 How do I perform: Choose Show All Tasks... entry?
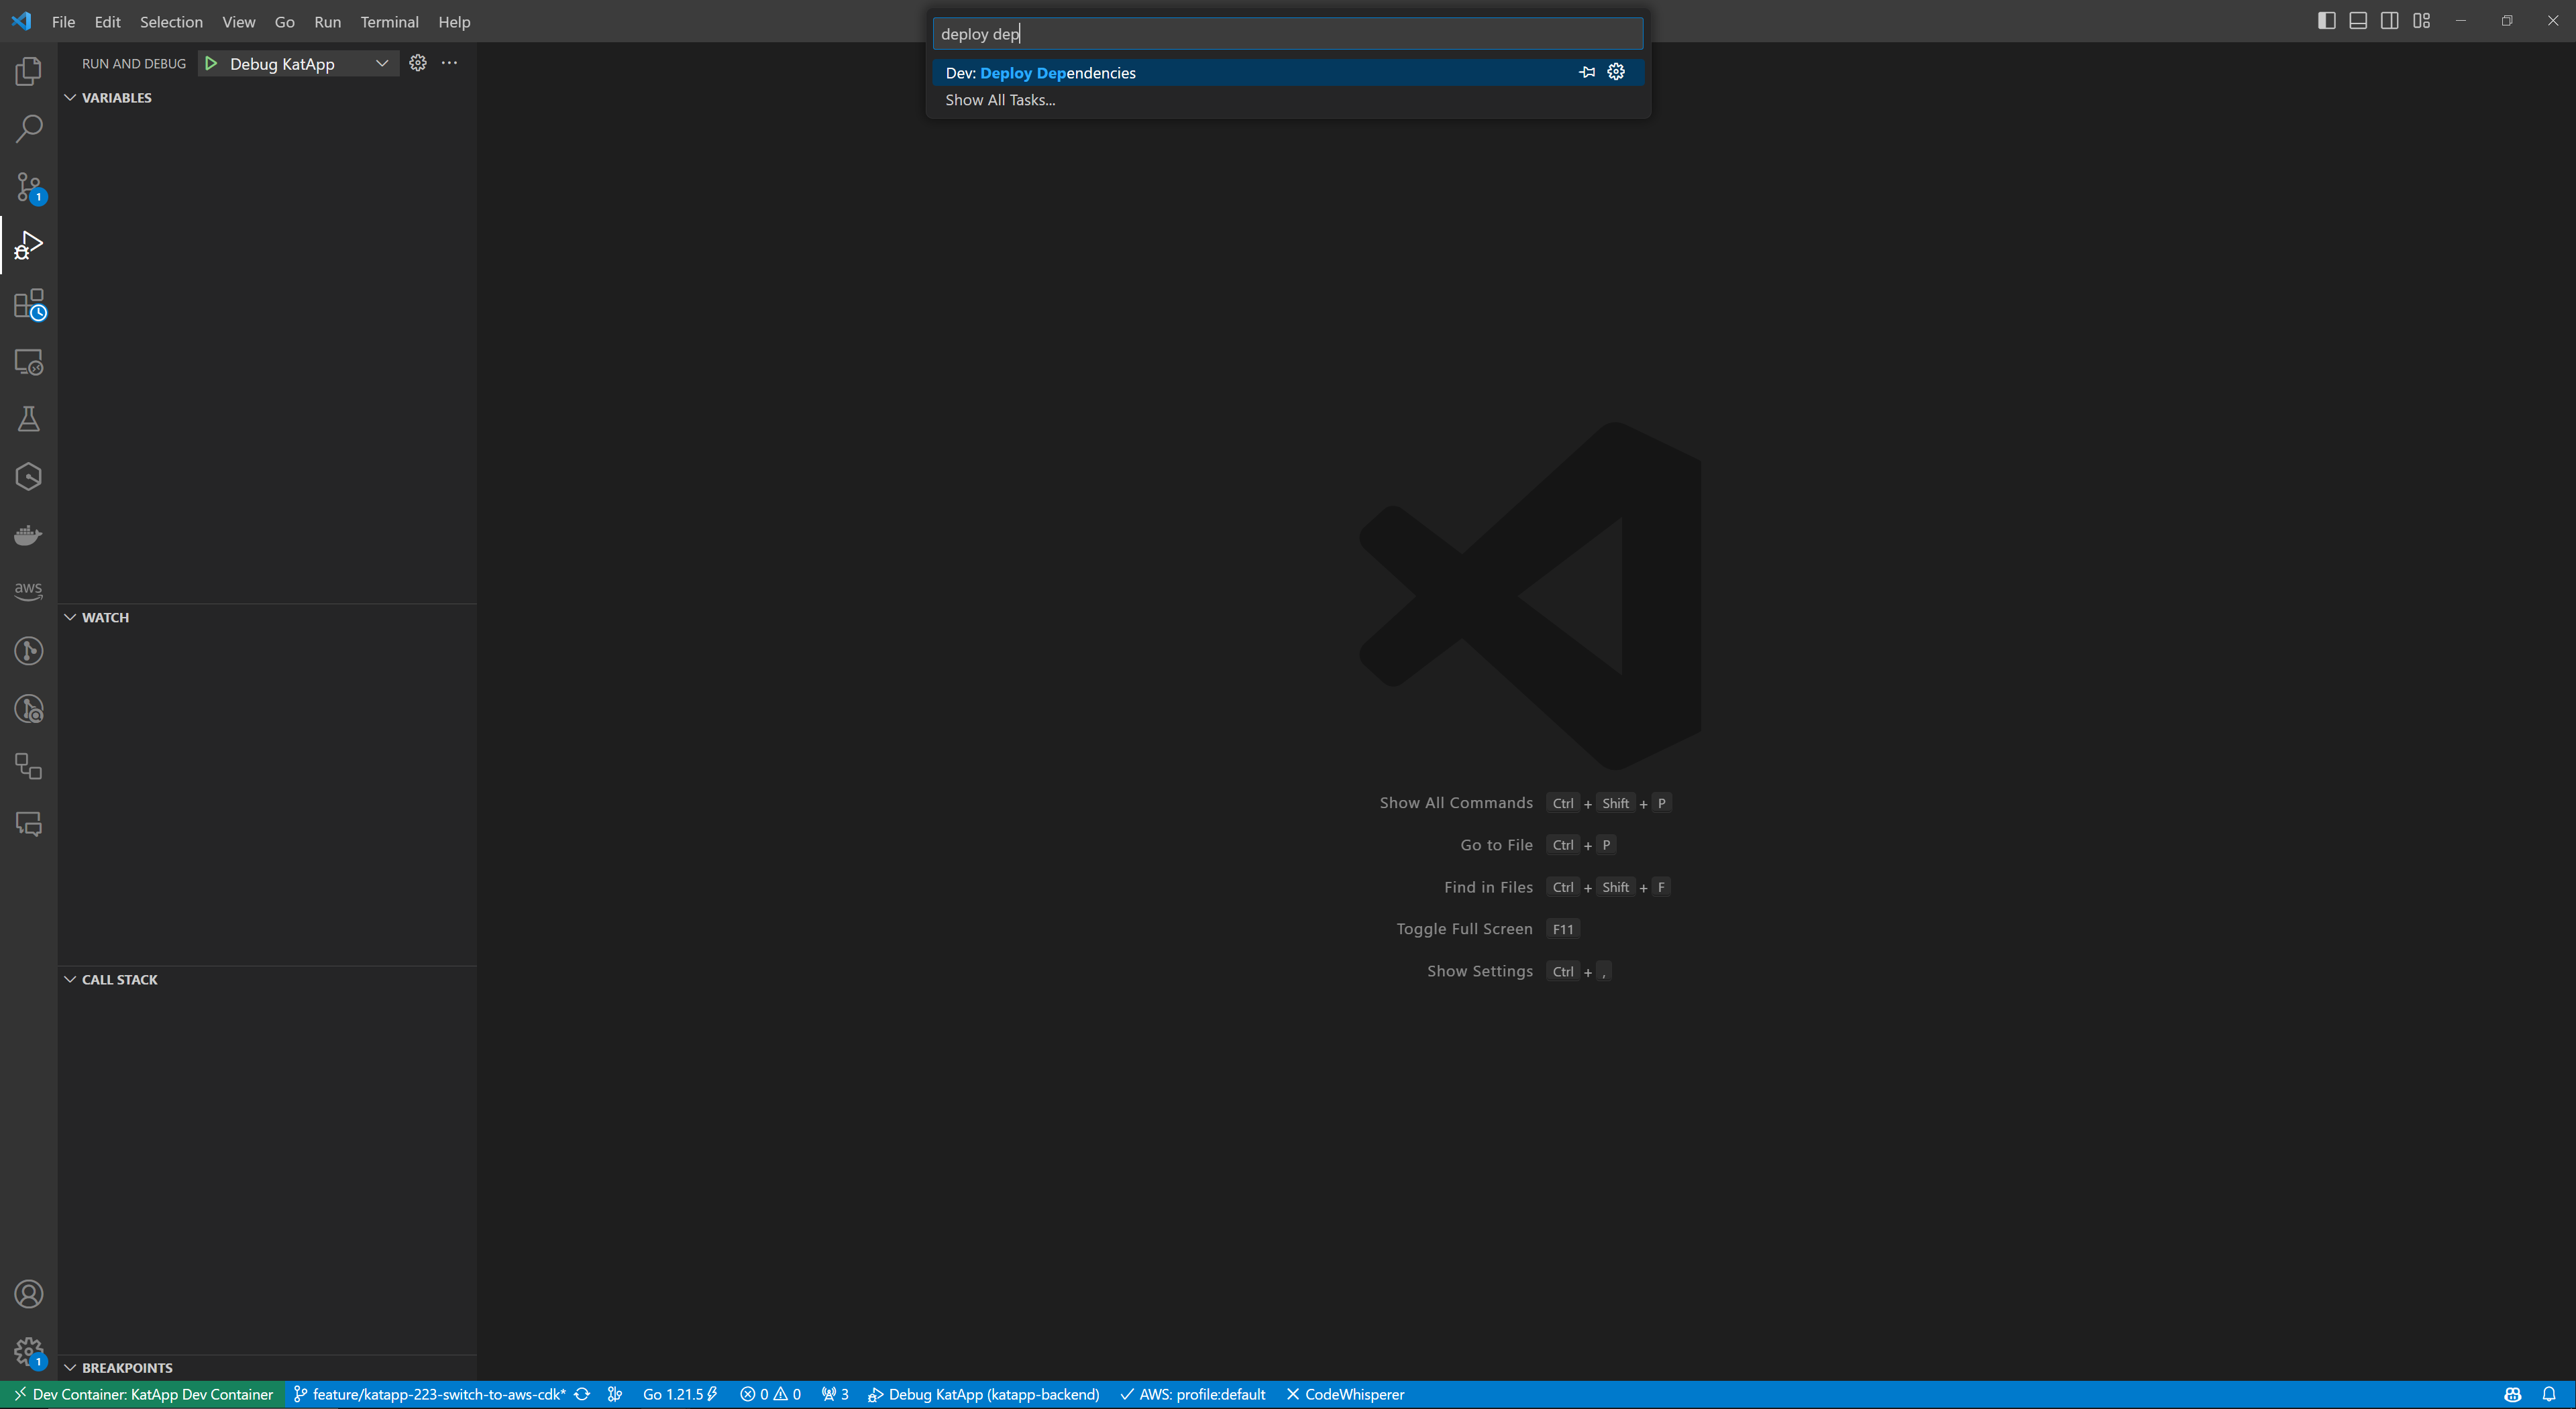coord(1288,100)
